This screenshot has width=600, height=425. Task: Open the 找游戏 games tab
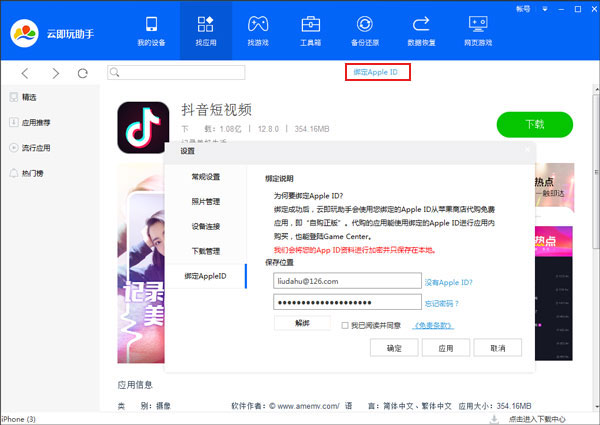258,31
